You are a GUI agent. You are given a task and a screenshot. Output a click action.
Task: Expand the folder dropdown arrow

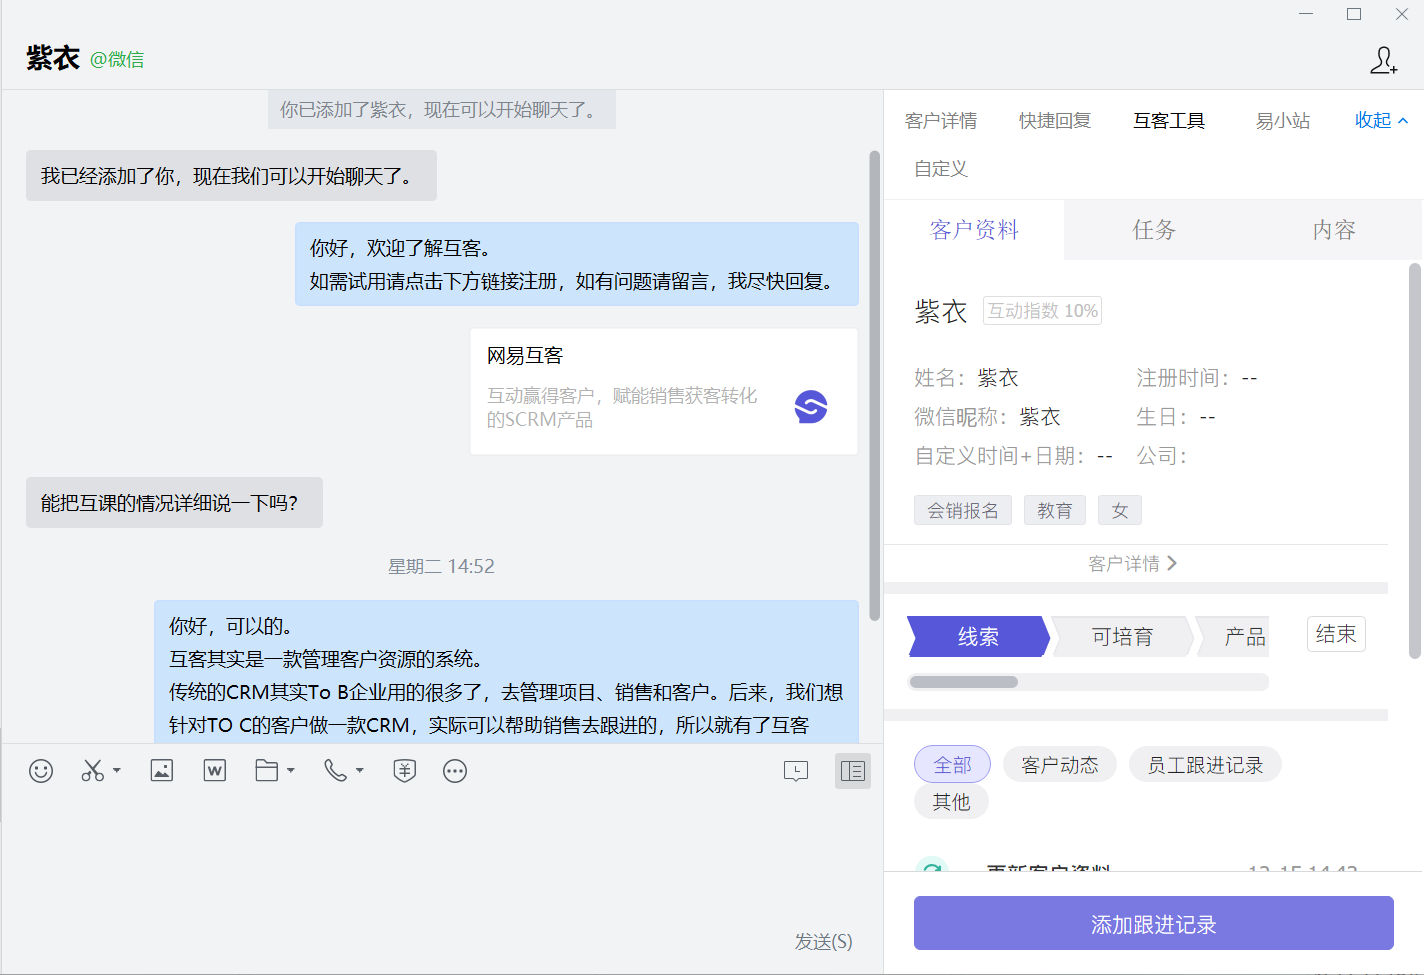[291, 771]
